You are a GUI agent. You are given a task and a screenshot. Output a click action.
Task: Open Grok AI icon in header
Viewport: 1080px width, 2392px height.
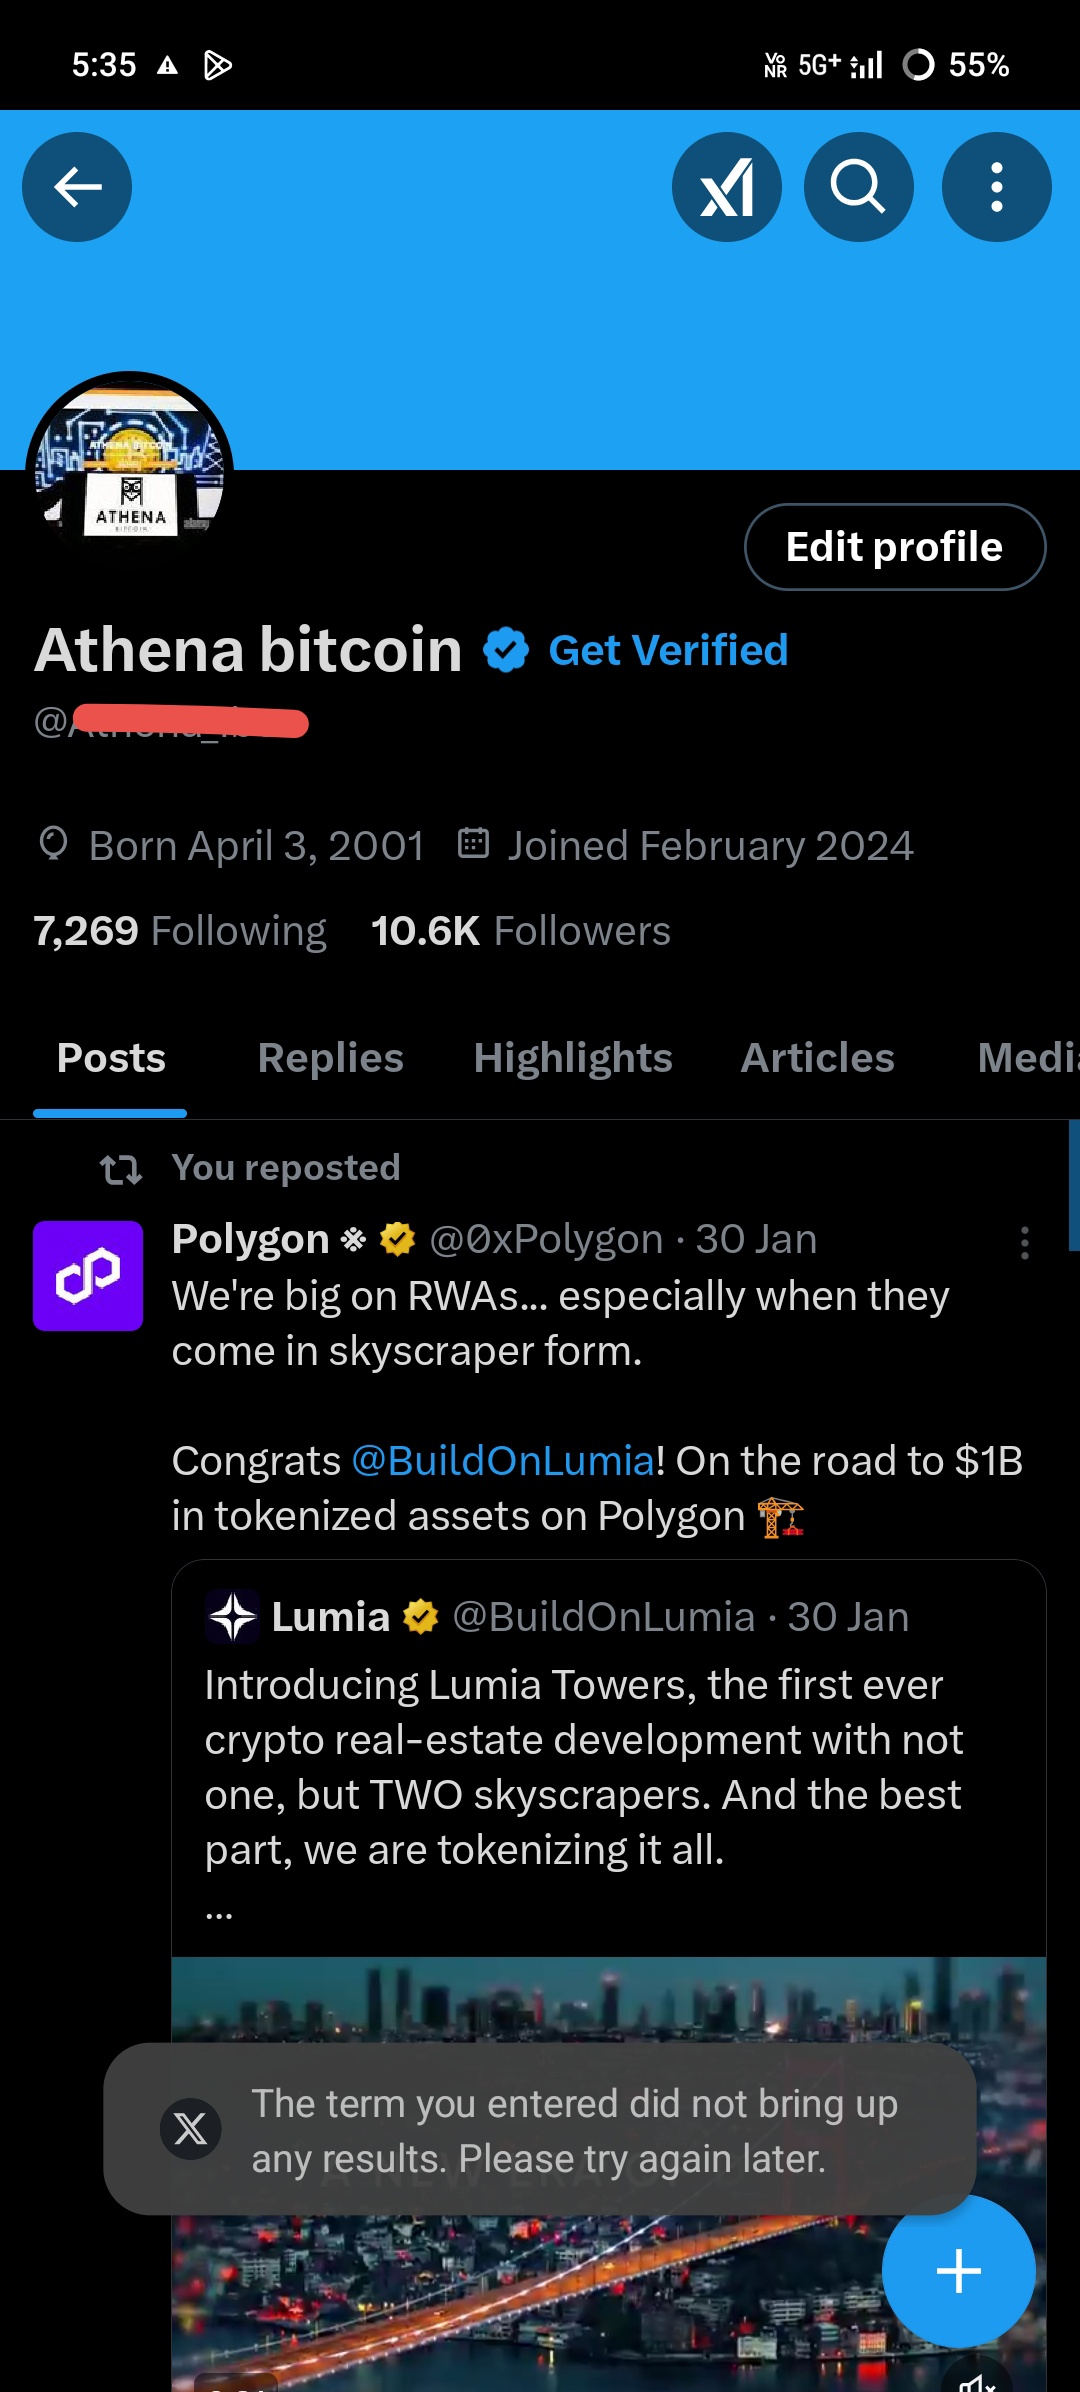pyautogui.click(x=727, y=187)
